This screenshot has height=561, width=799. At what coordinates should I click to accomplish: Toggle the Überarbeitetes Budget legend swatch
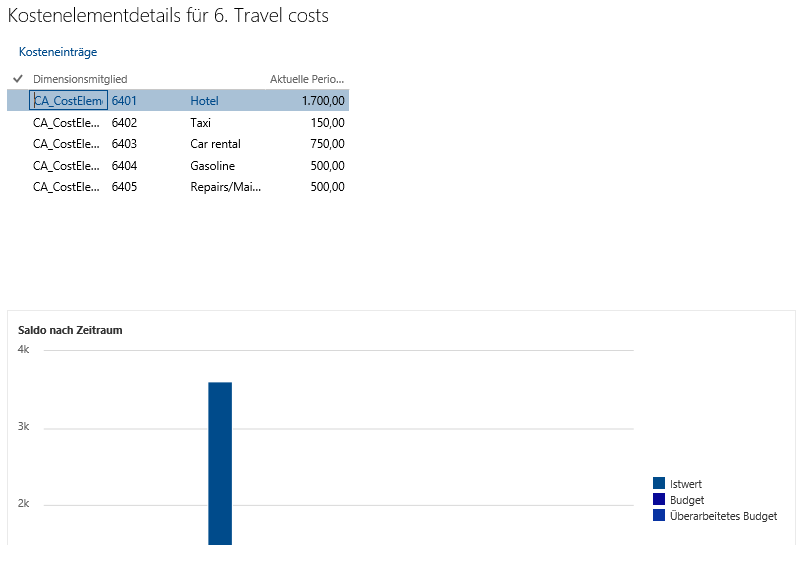[659, 516]
